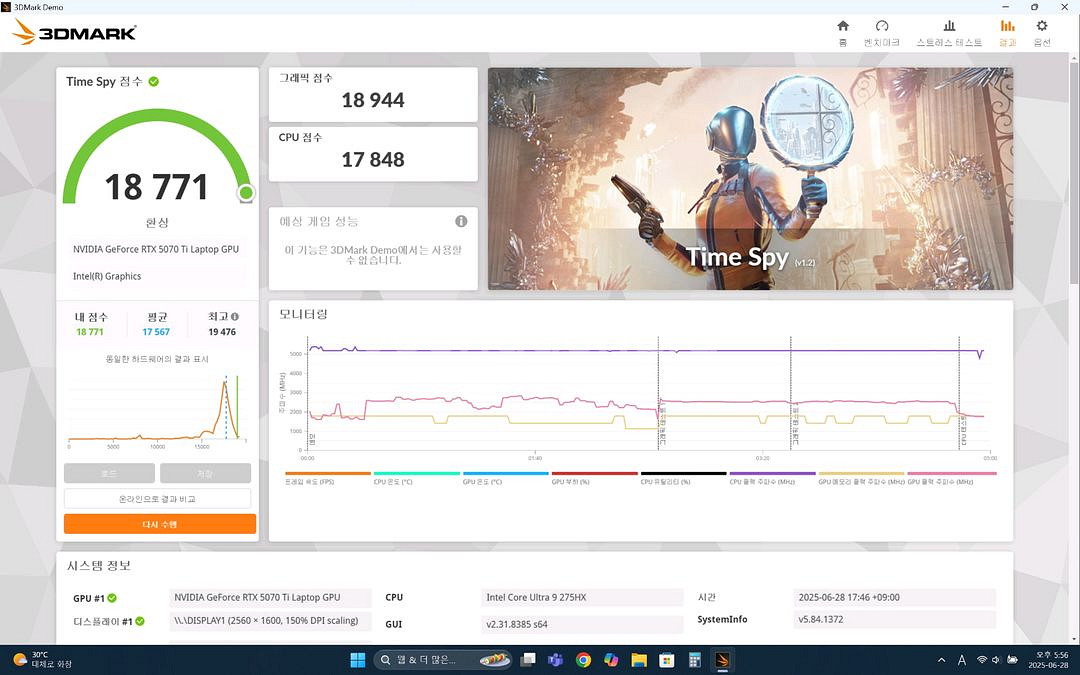Click the 3DMark icon in the taskbar
The height and width of the screenshot is (675, 1080).
722,660
